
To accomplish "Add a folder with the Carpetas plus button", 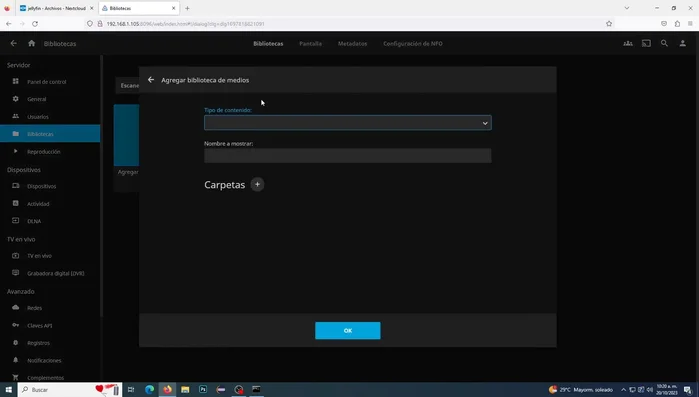I will pyautogui.click(x=257, y=184).
